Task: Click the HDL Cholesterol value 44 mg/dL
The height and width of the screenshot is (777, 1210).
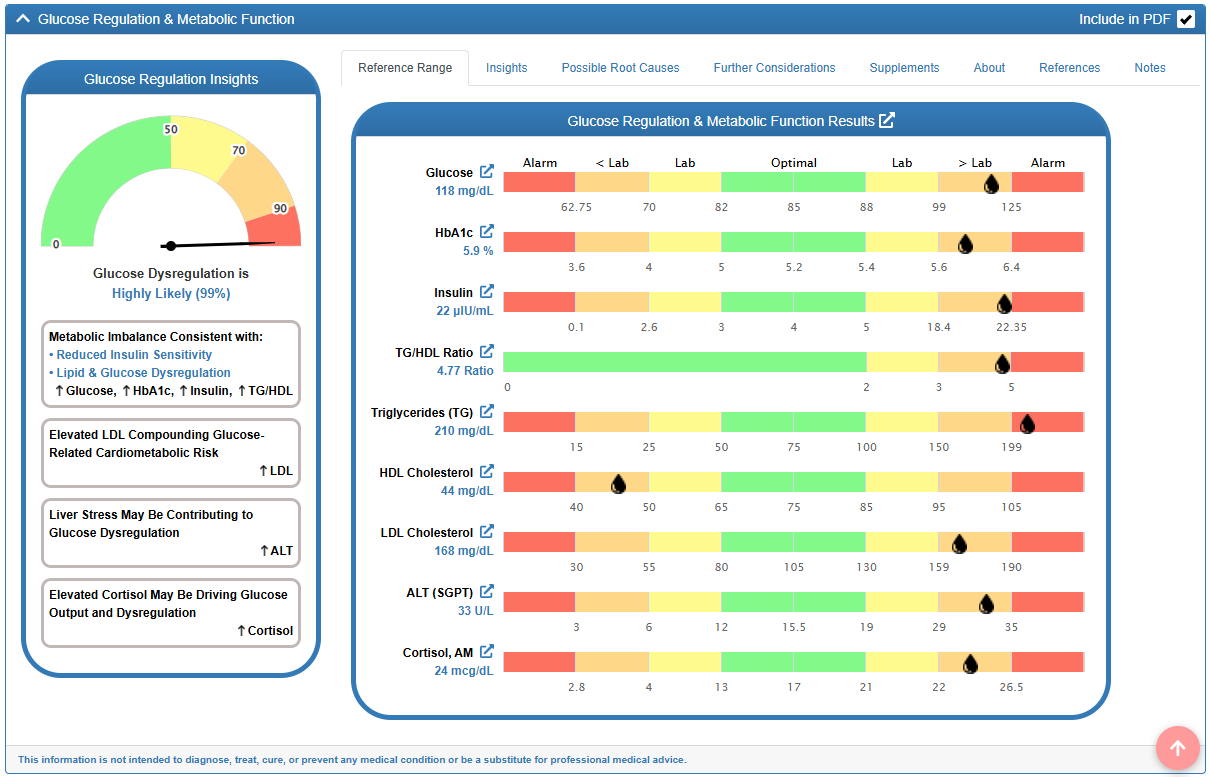Action: pyautogui.click(x=467, y=491)
